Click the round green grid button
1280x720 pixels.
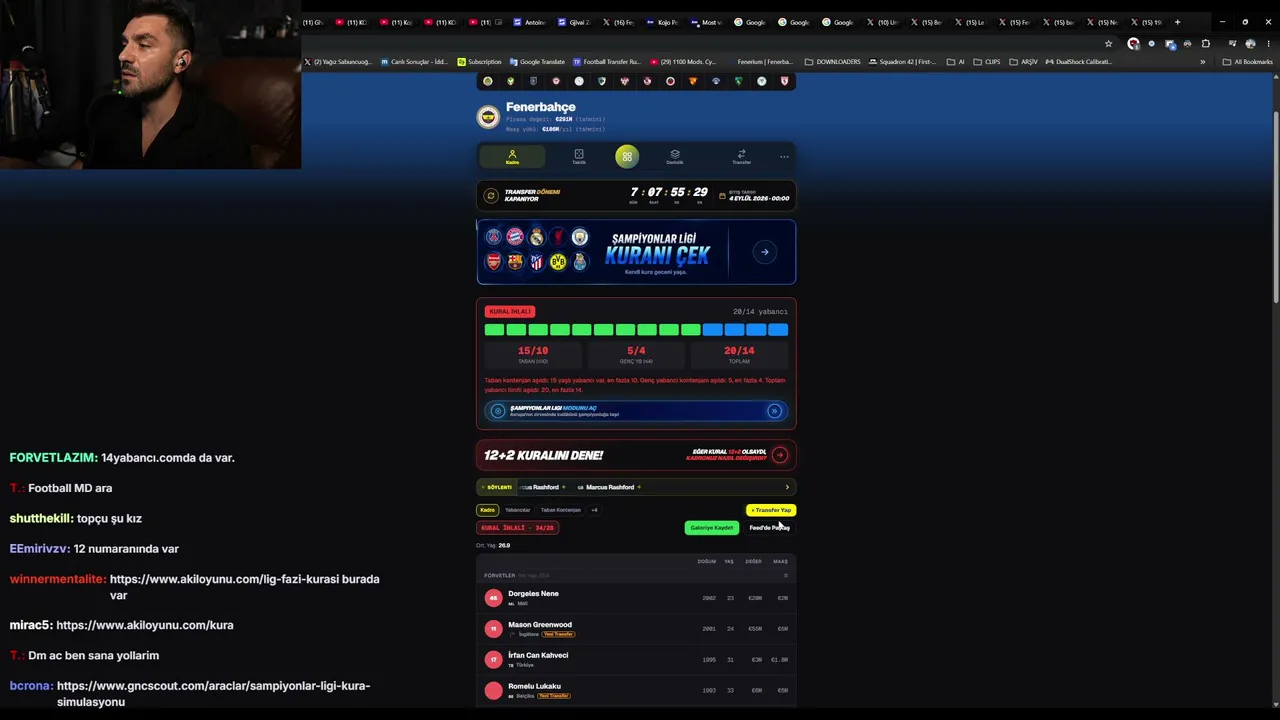pos(627,156)
